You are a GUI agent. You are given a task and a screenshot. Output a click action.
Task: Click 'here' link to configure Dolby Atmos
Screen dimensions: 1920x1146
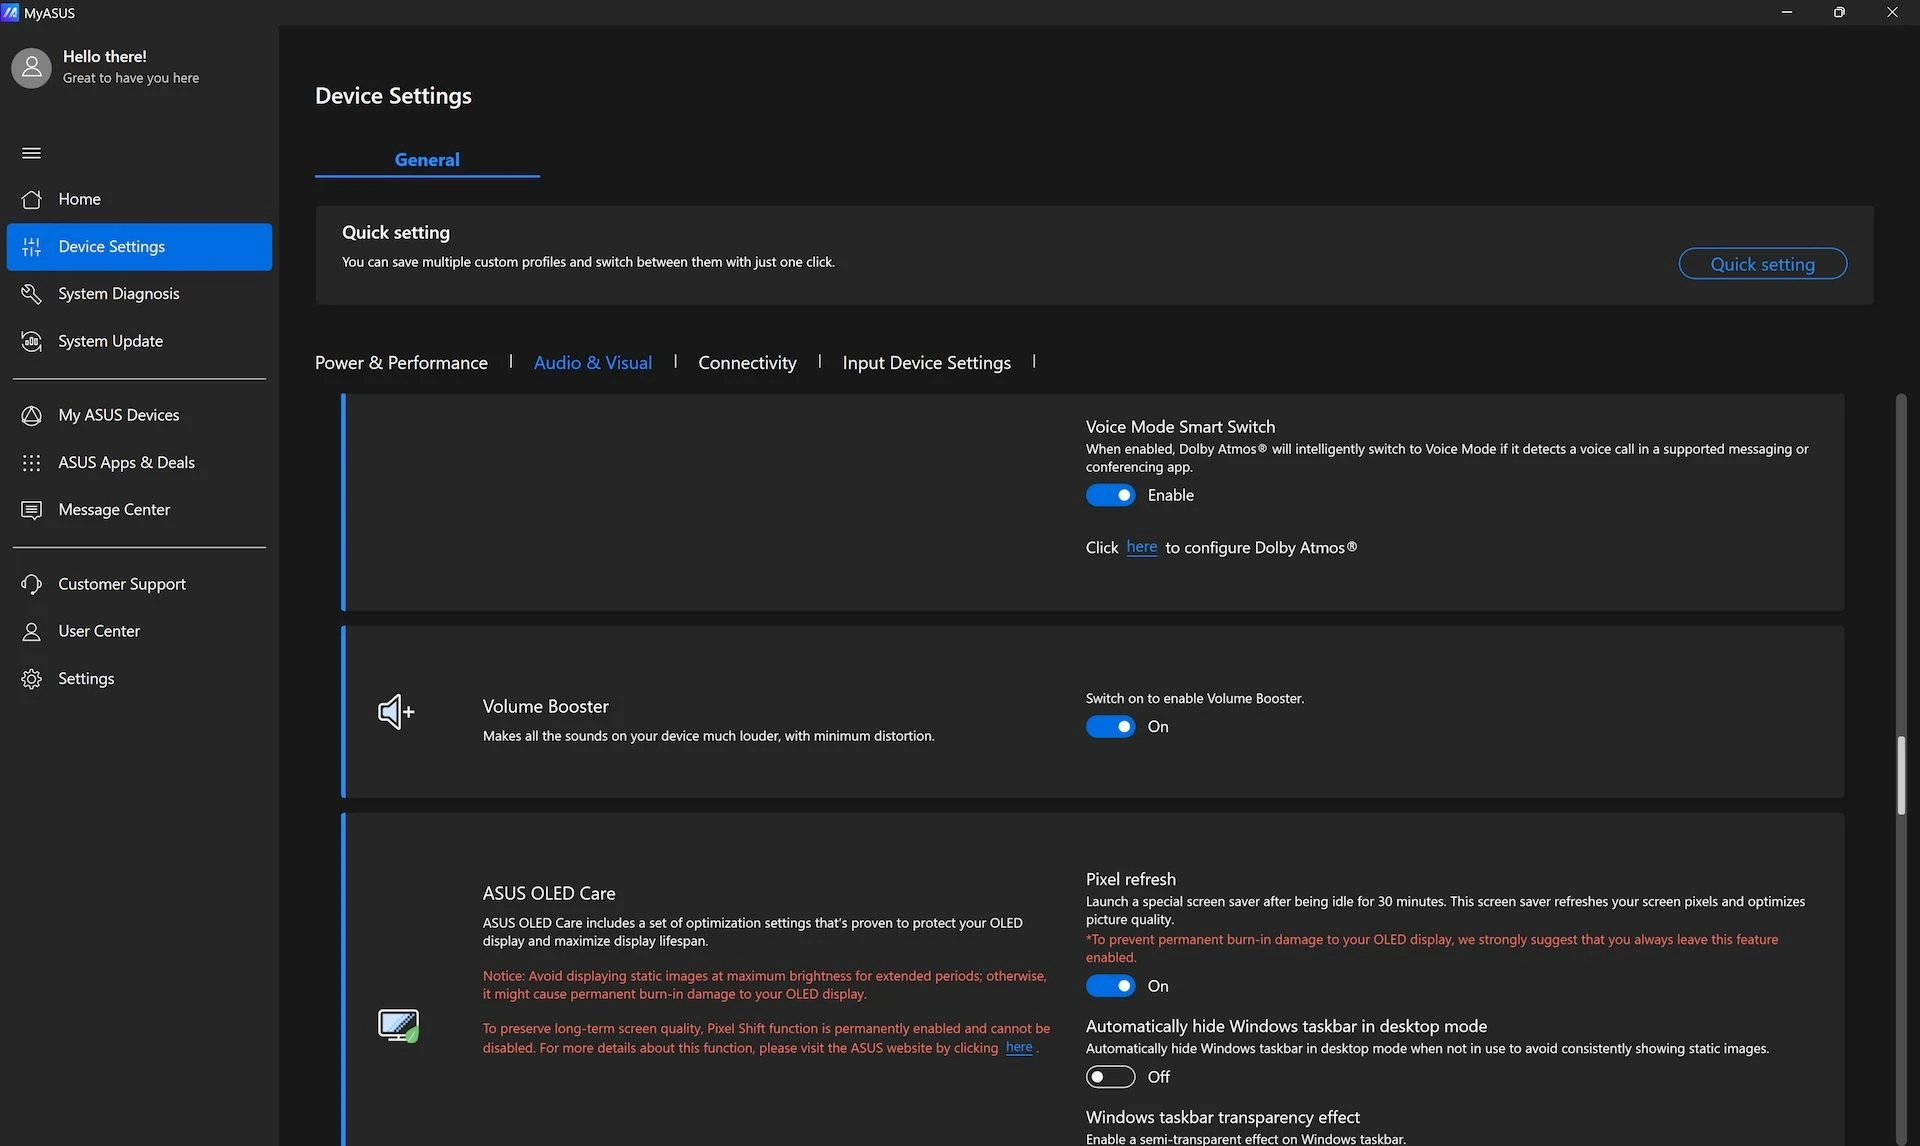1141,547
